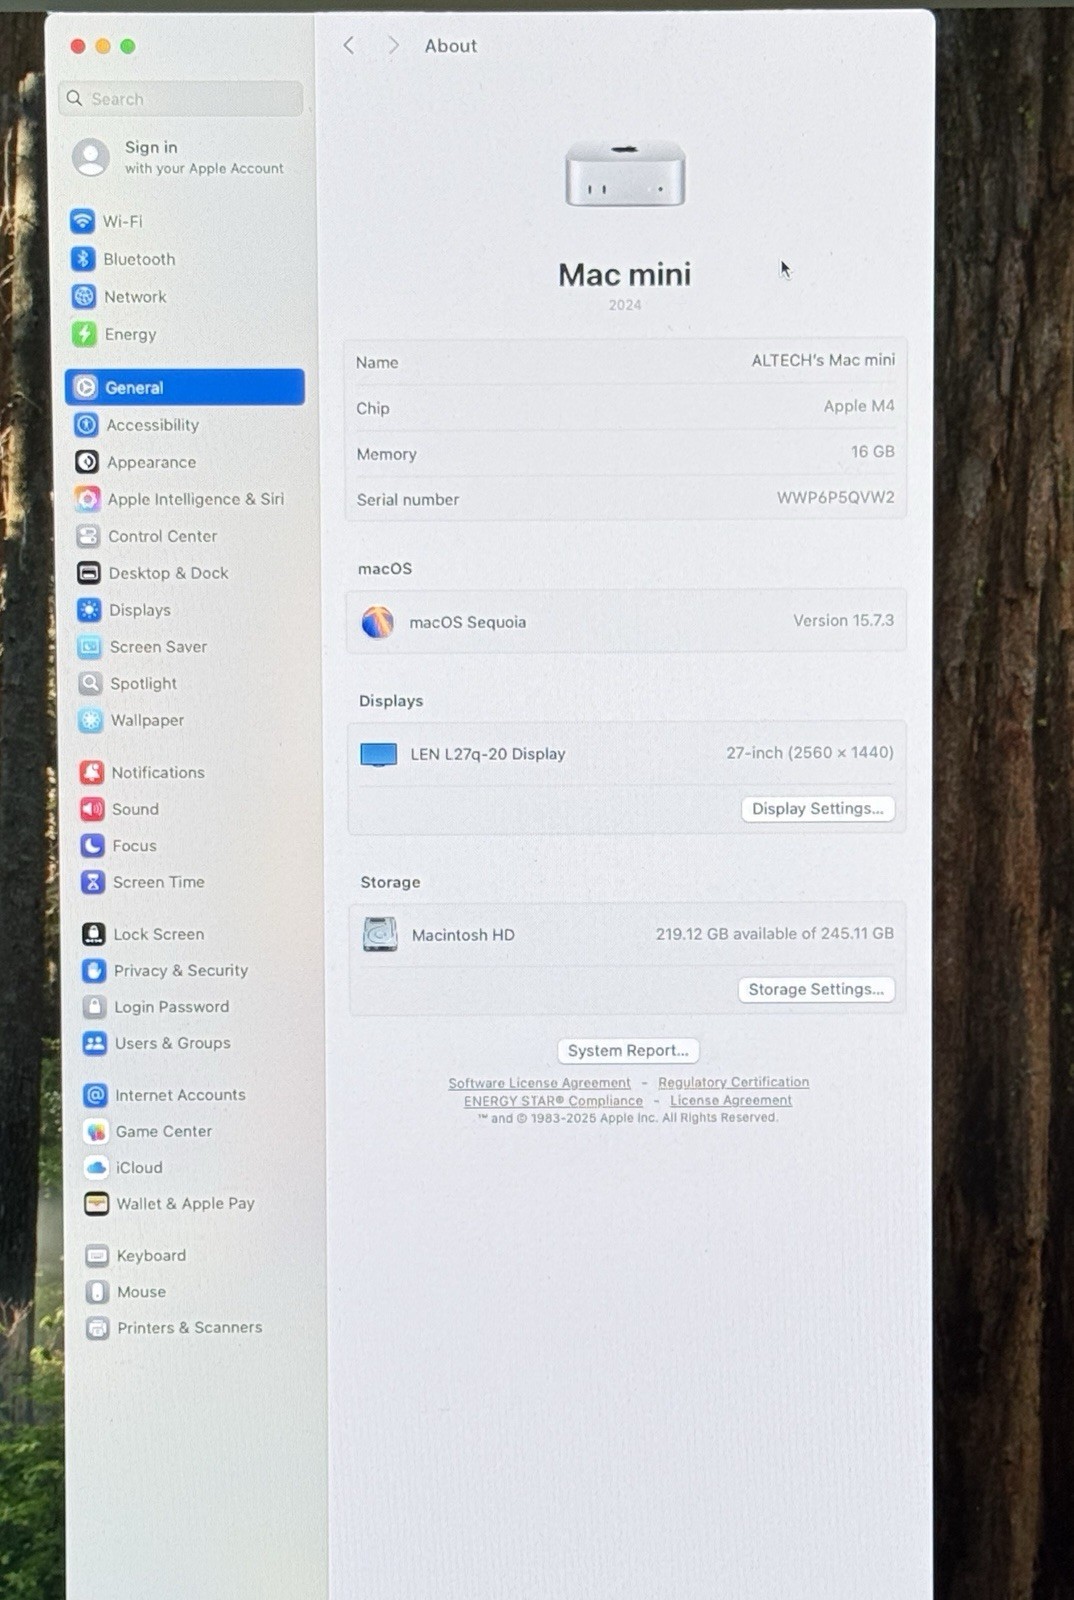The height and width of the screenshot is (1600, 1074).
Task: Open the Software License Agreement link
Action: (539, 1083)
